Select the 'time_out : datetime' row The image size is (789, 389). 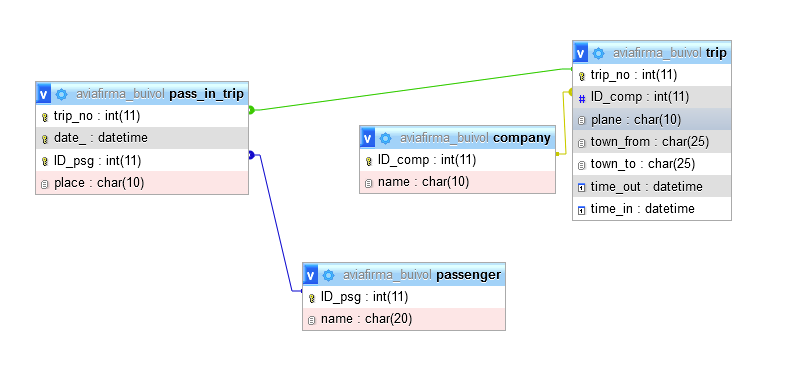[x=652, y=187]
